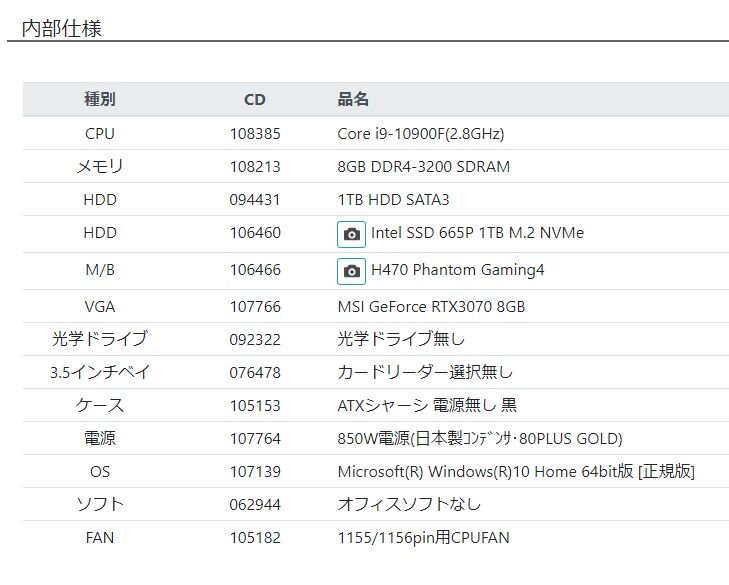Select オフィスソフトなし text
Screen dimensions: 729x585
click(x=409, y=505)
